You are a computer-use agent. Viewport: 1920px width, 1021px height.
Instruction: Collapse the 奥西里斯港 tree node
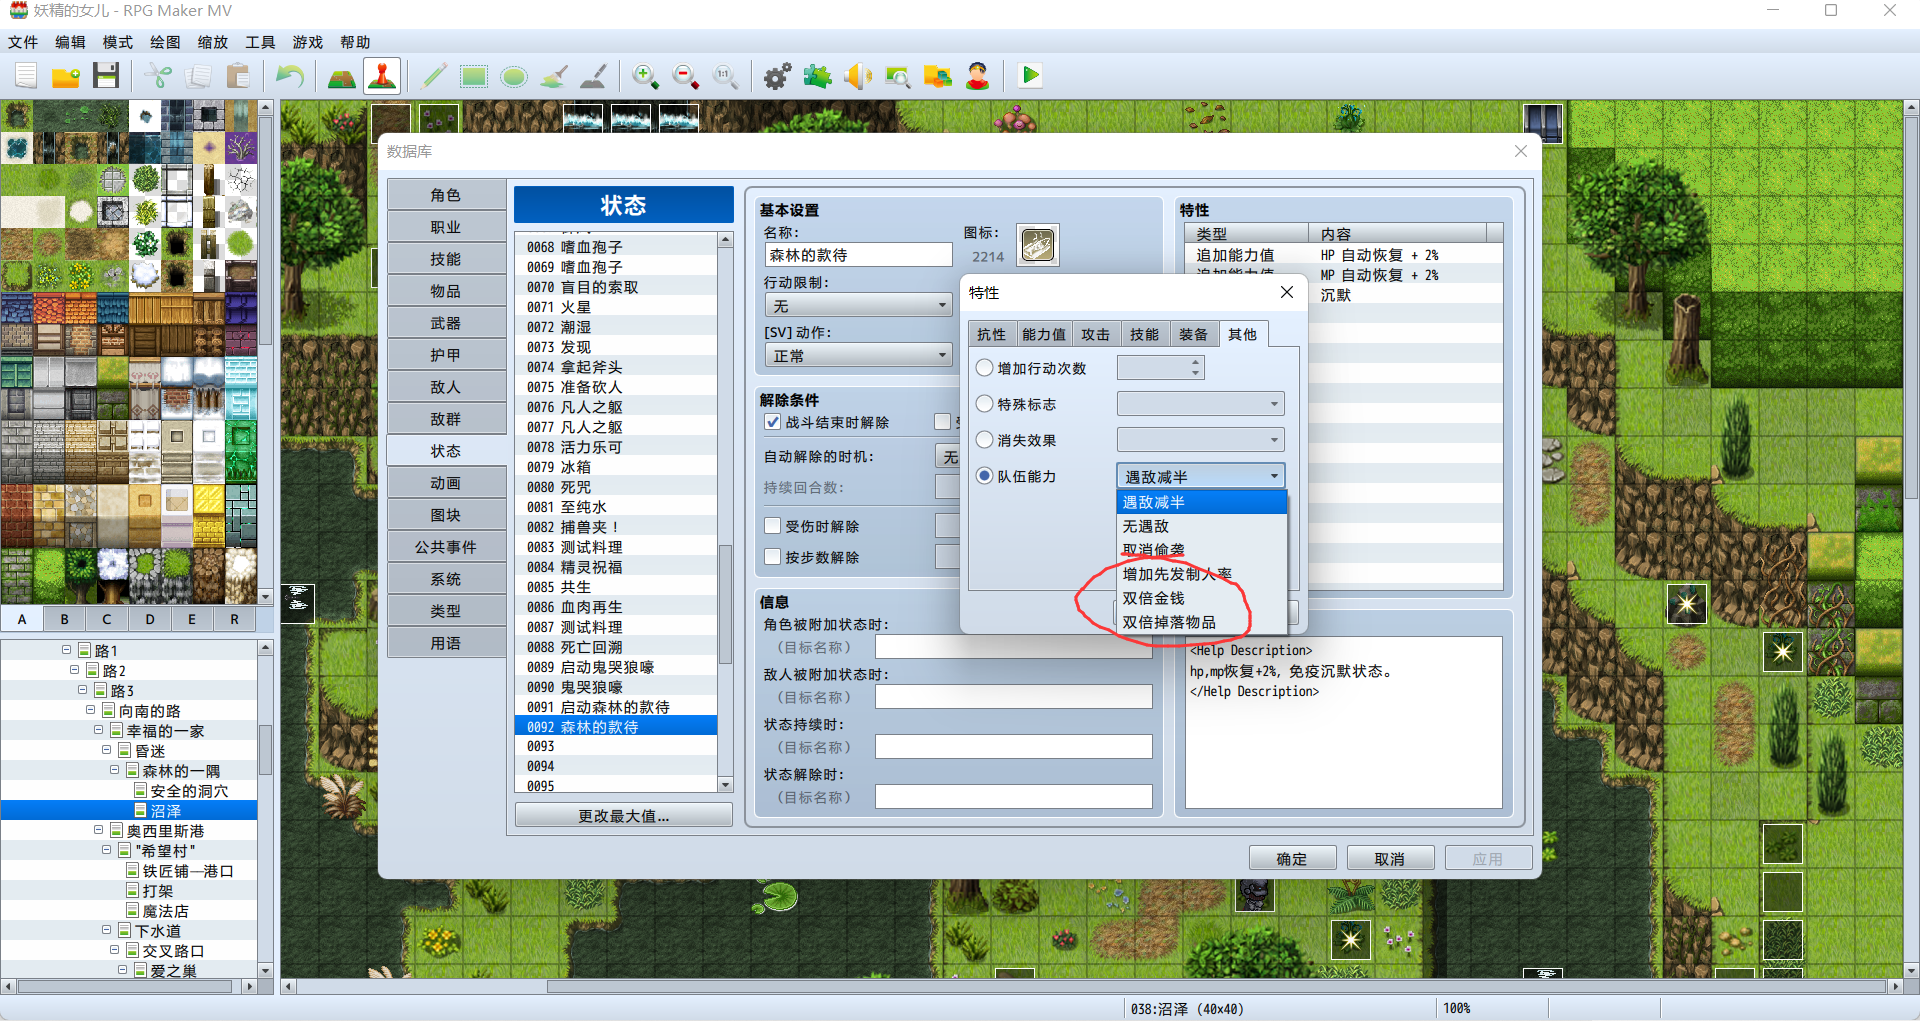click(x=99, y=830)
